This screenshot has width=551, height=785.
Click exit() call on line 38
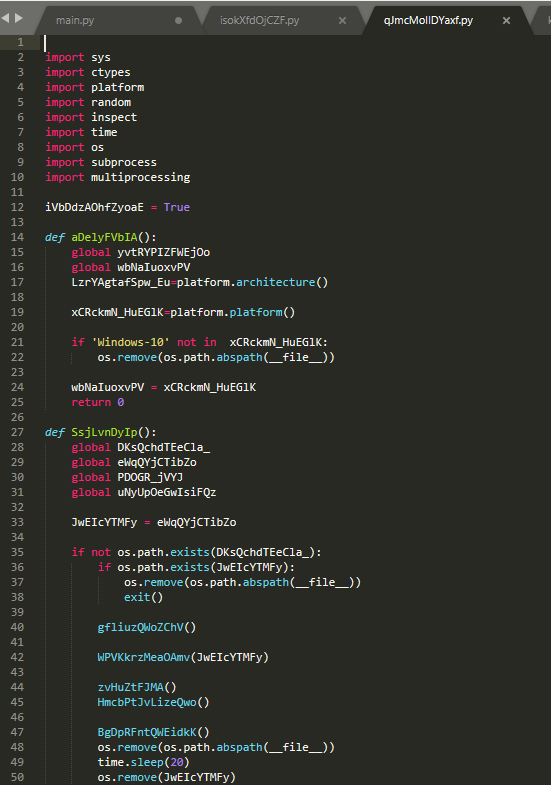[x=144, y=597]
